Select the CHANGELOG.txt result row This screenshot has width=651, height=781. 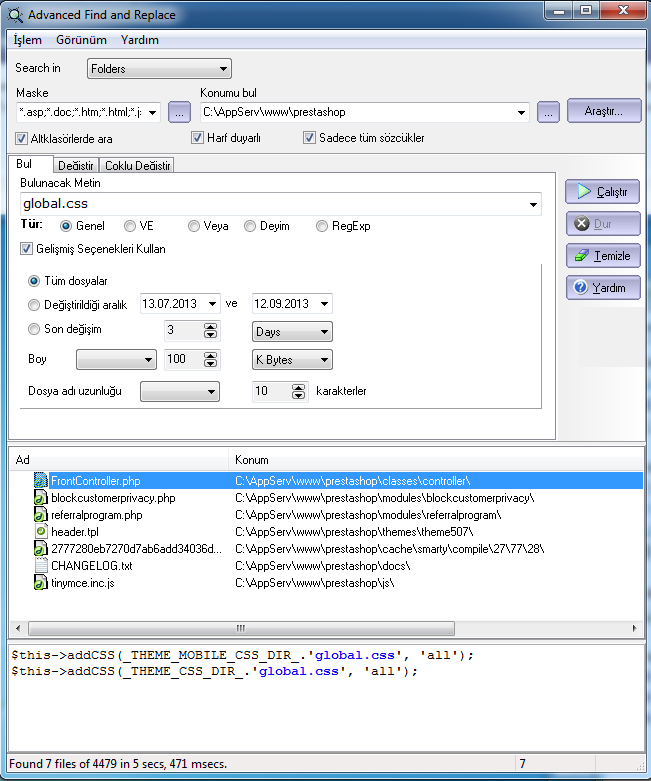point(326,565)
